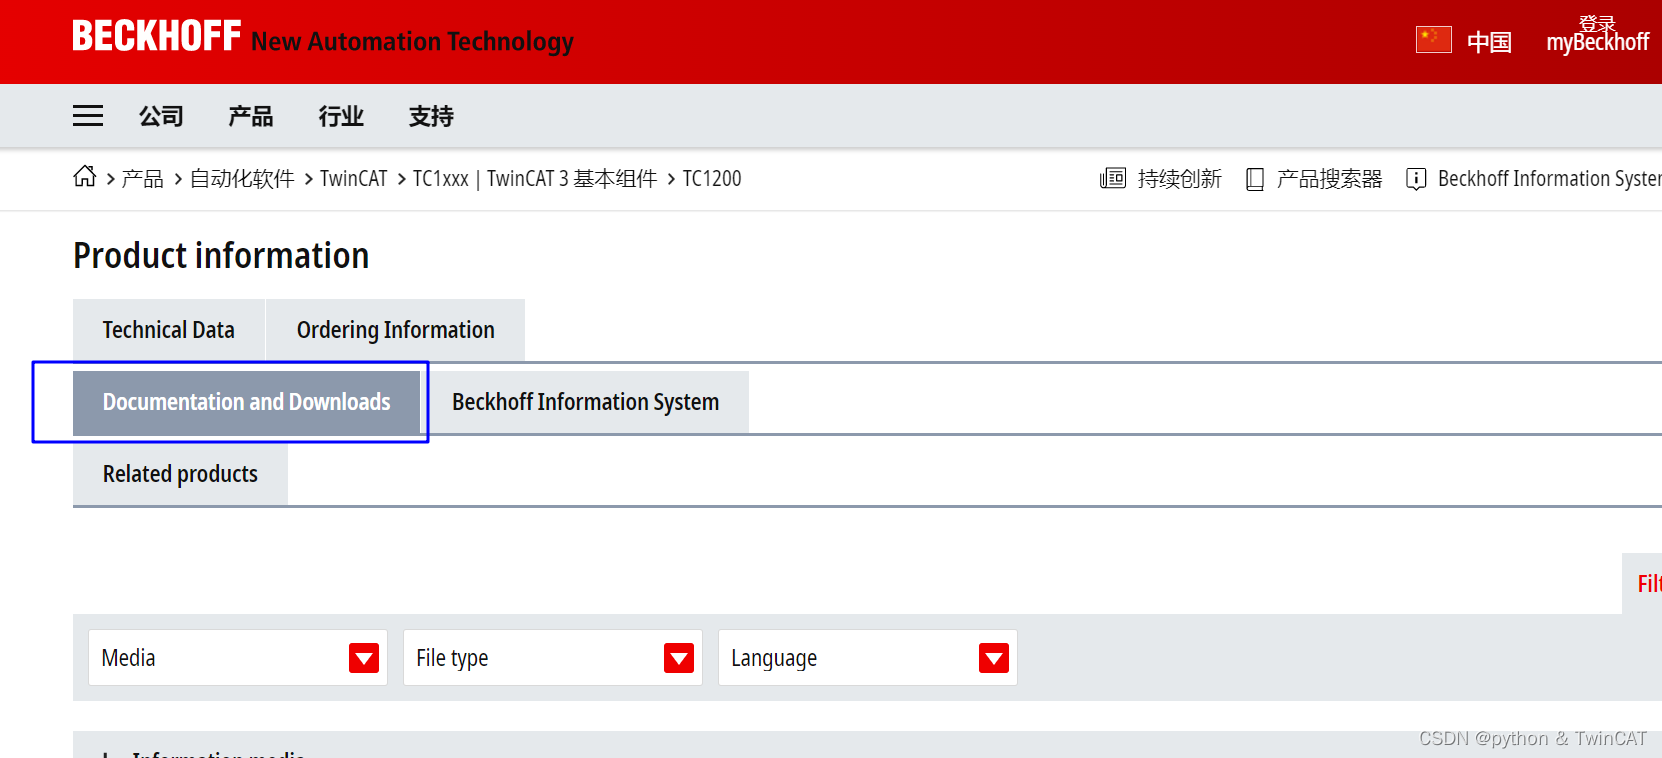Click the 产品 breadcrumb link
1662x758 pixels.
[143, 179]
